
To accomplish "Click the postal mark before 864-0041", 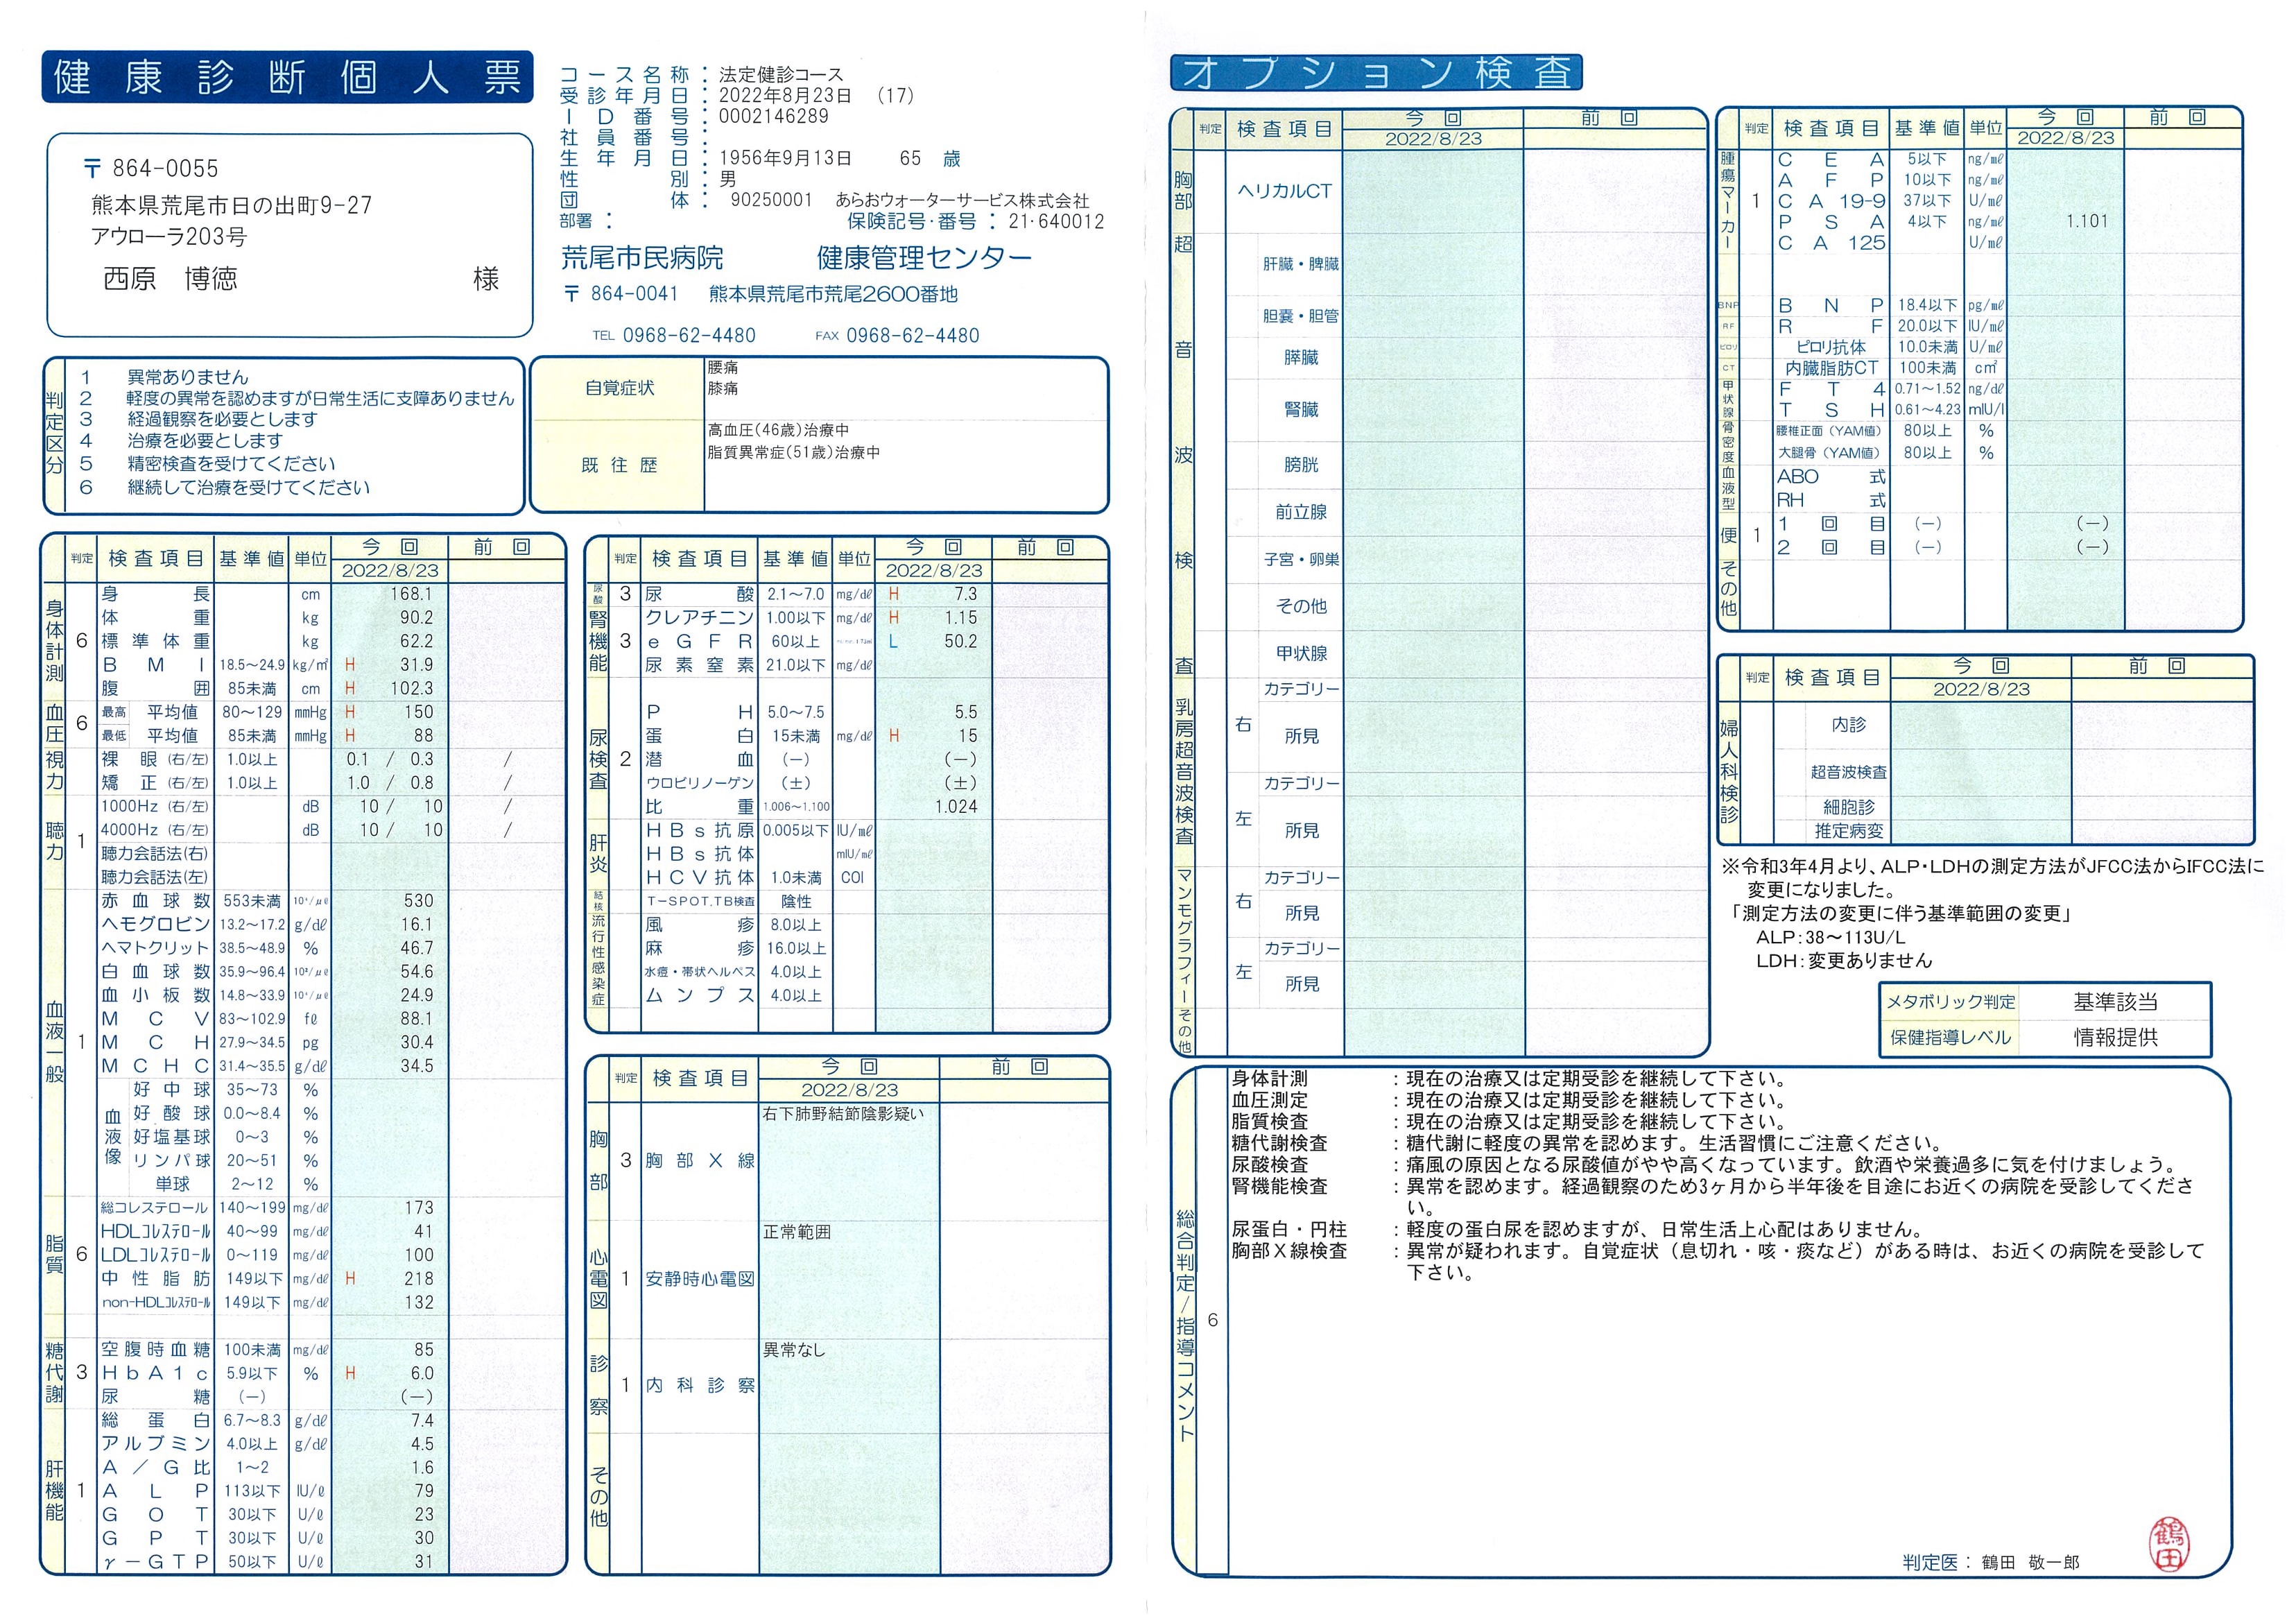I will click(572, 294).
